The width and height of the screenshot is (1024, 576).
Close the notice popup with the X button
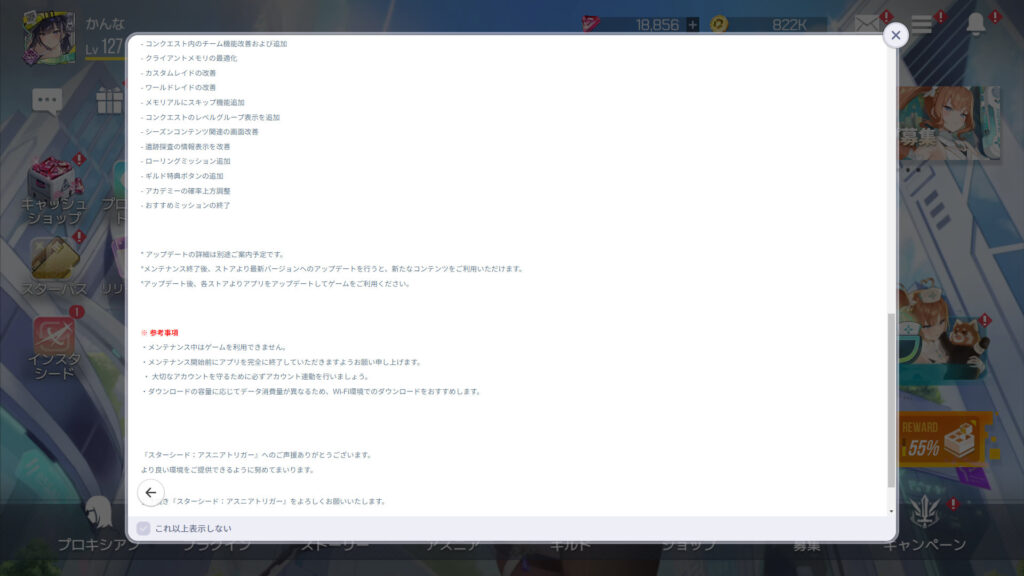[x=895, y=35]
